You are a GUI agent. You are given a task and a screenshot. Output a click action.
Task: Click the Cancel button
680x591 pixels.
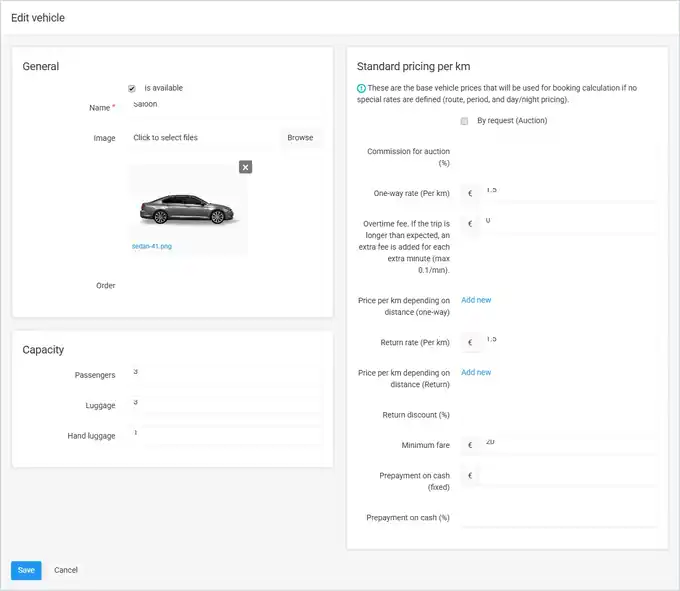click(x=66, y=570)
